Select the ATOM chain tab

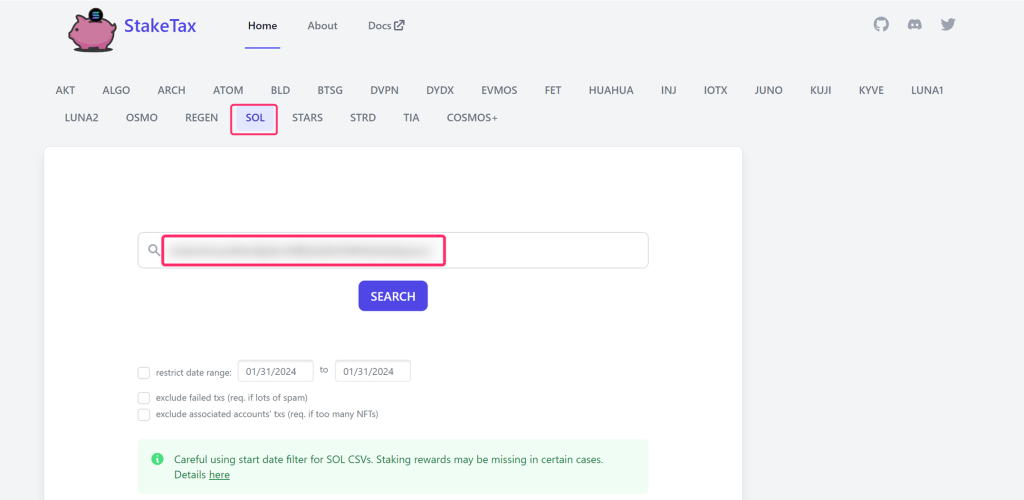click(x=228, y=90)
